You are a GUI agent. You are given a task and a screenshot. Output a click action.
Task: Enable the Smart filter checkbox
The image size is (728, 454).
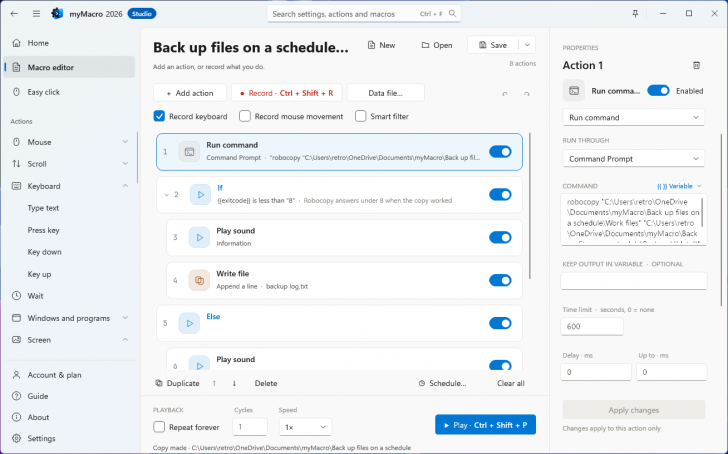[x=360, y=116]
